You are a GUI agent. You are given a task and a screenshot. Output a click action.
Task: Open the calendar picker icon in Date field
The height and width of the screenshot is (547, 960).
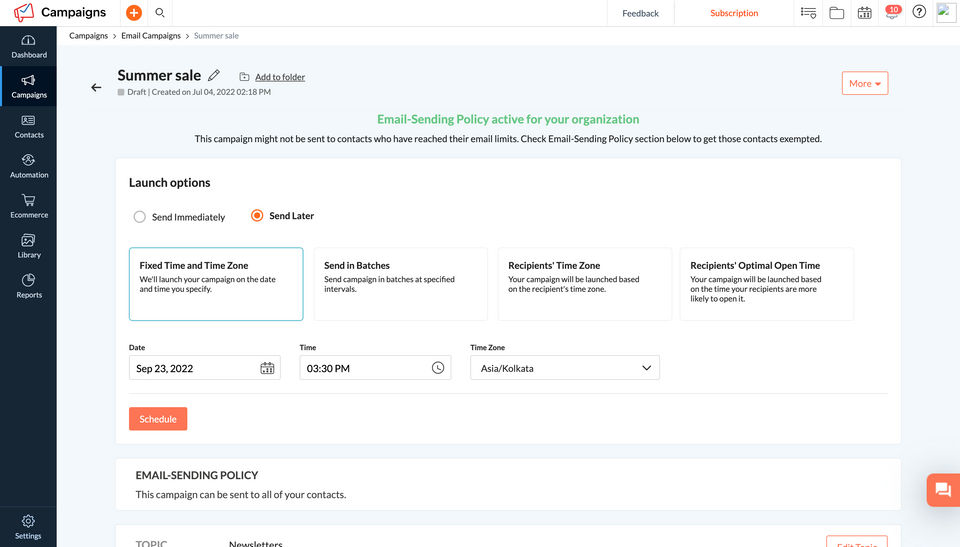[267, 368]
